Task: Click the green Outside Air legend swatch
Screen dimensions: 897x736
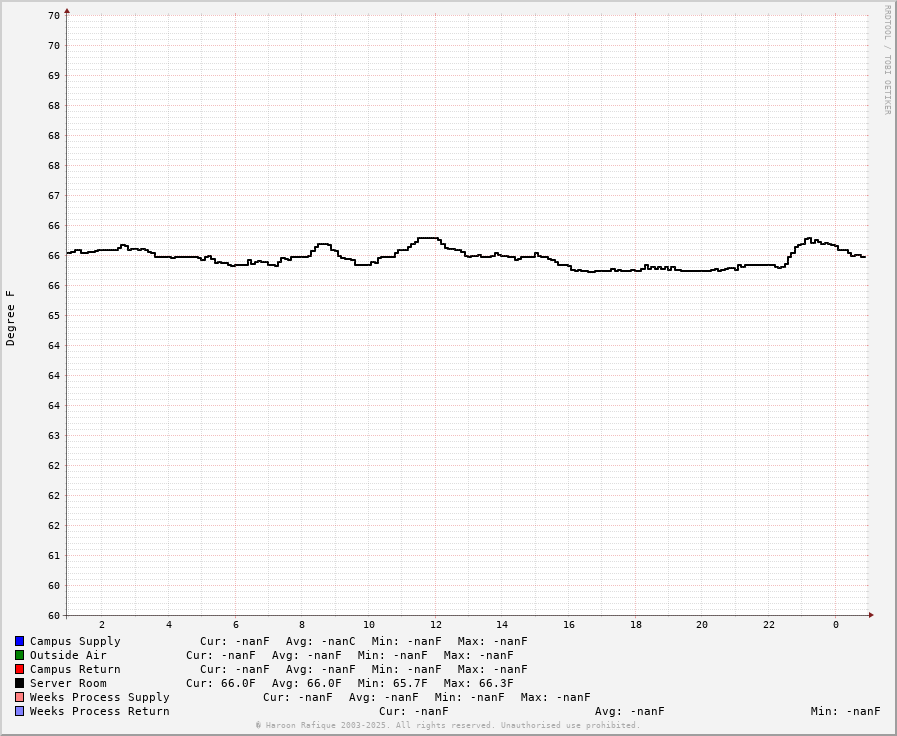Action: pos(19,655)
